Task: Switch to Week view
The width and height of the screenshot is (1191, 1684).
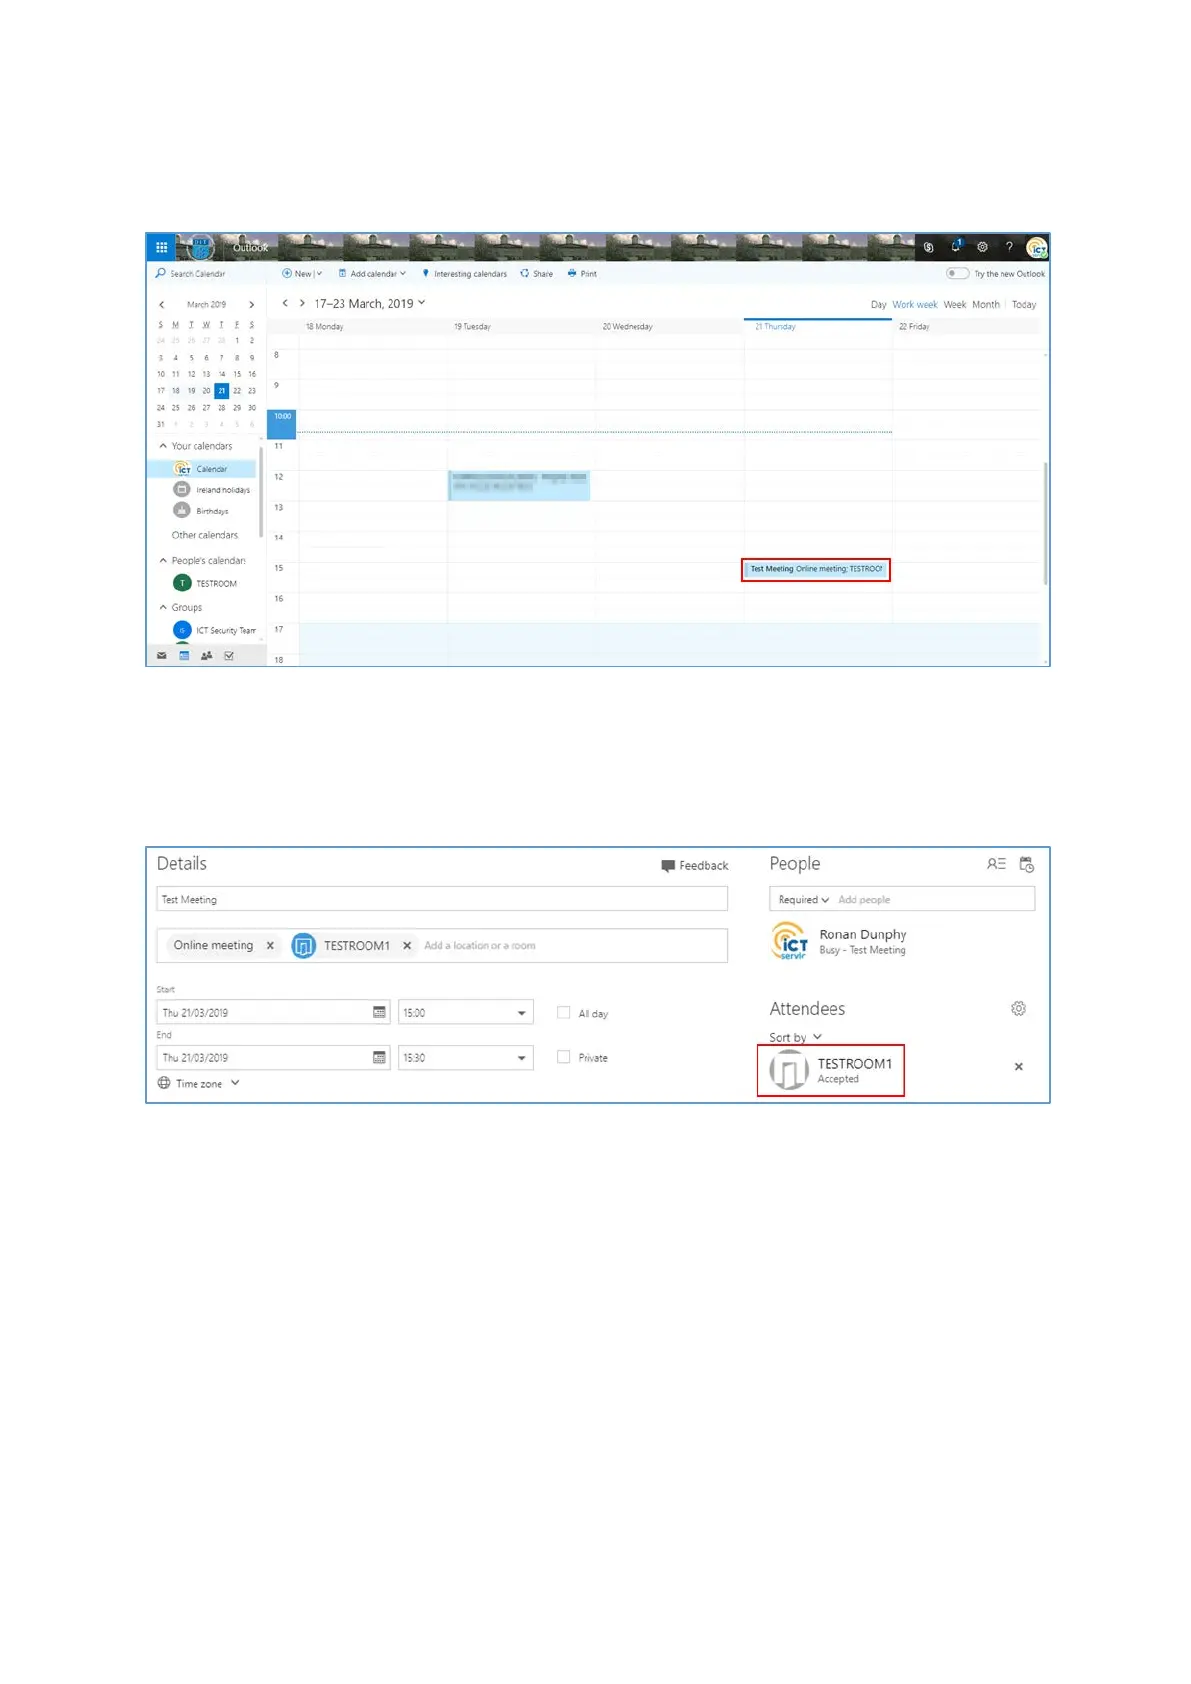Action: click(x=955, y=304)
